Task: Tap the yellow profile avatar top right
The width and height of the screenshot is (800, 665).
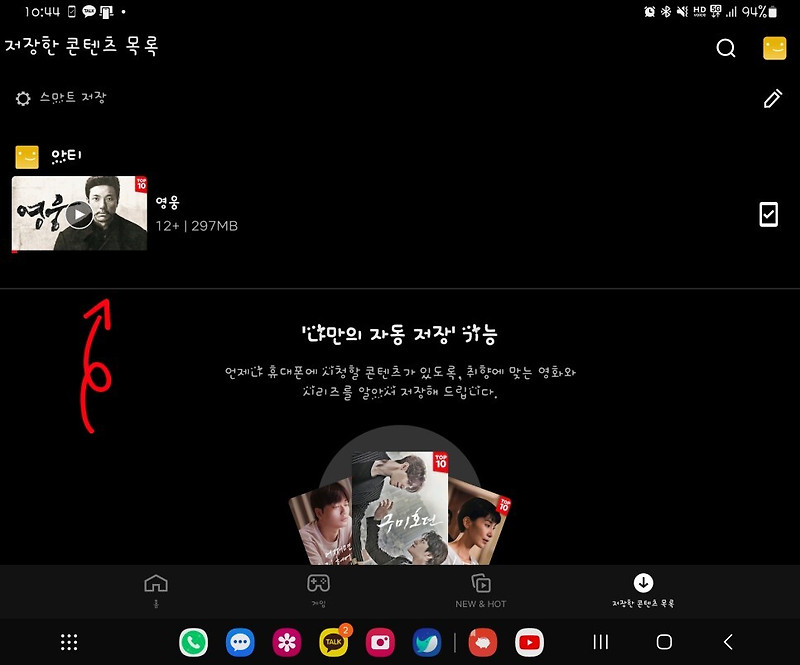Action: pos(774,48)
